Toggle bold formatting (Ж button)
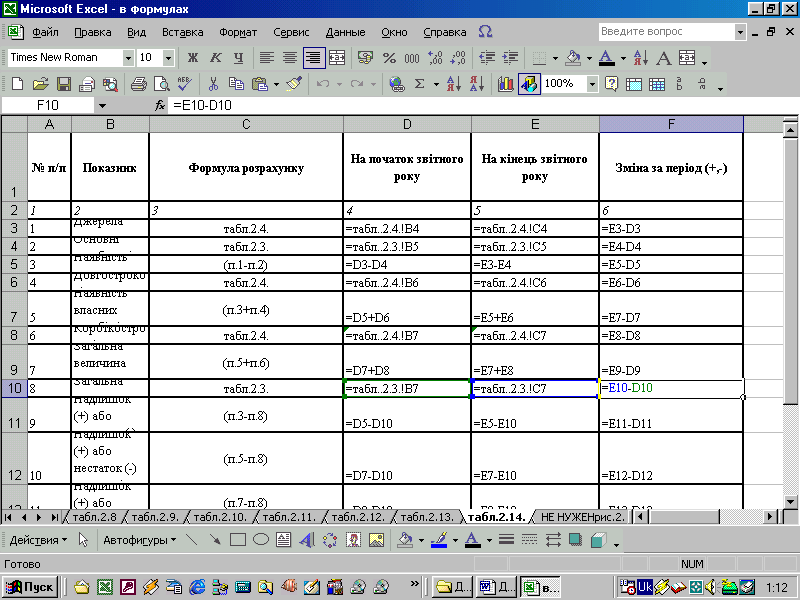Screen dimensions: 800x600 click(x=192, y=58)
